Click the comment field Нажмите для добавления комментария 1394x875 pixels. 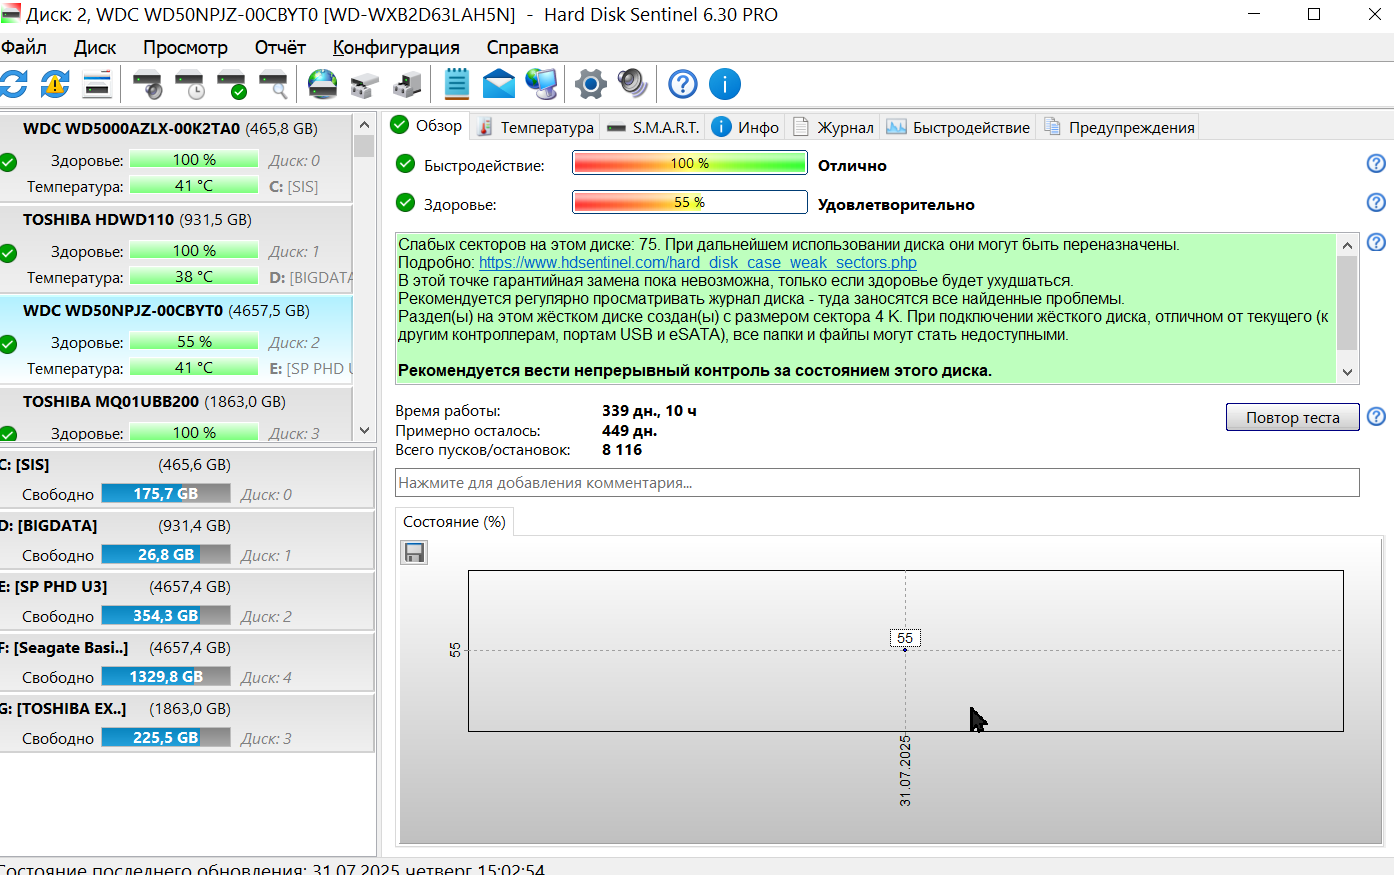(877, 483)
